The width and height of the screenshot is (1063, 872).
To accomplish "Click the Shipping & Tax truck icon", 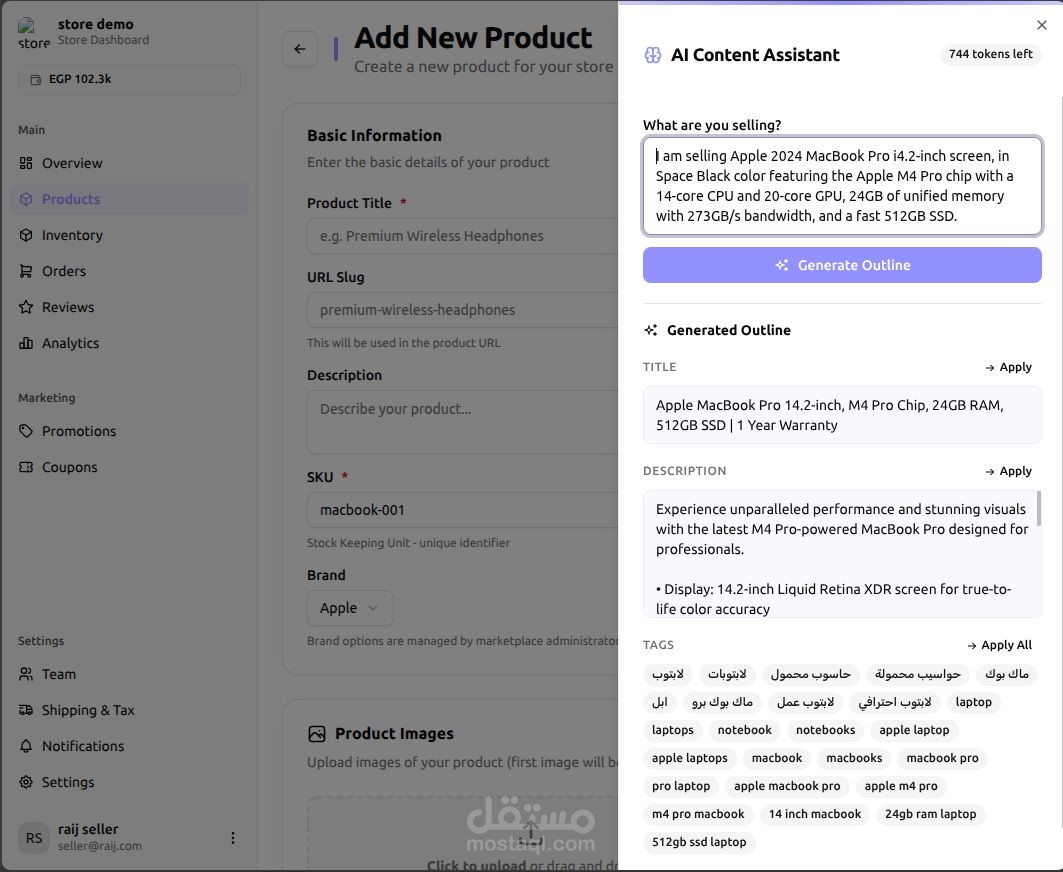I will click(x=26, y=709).
